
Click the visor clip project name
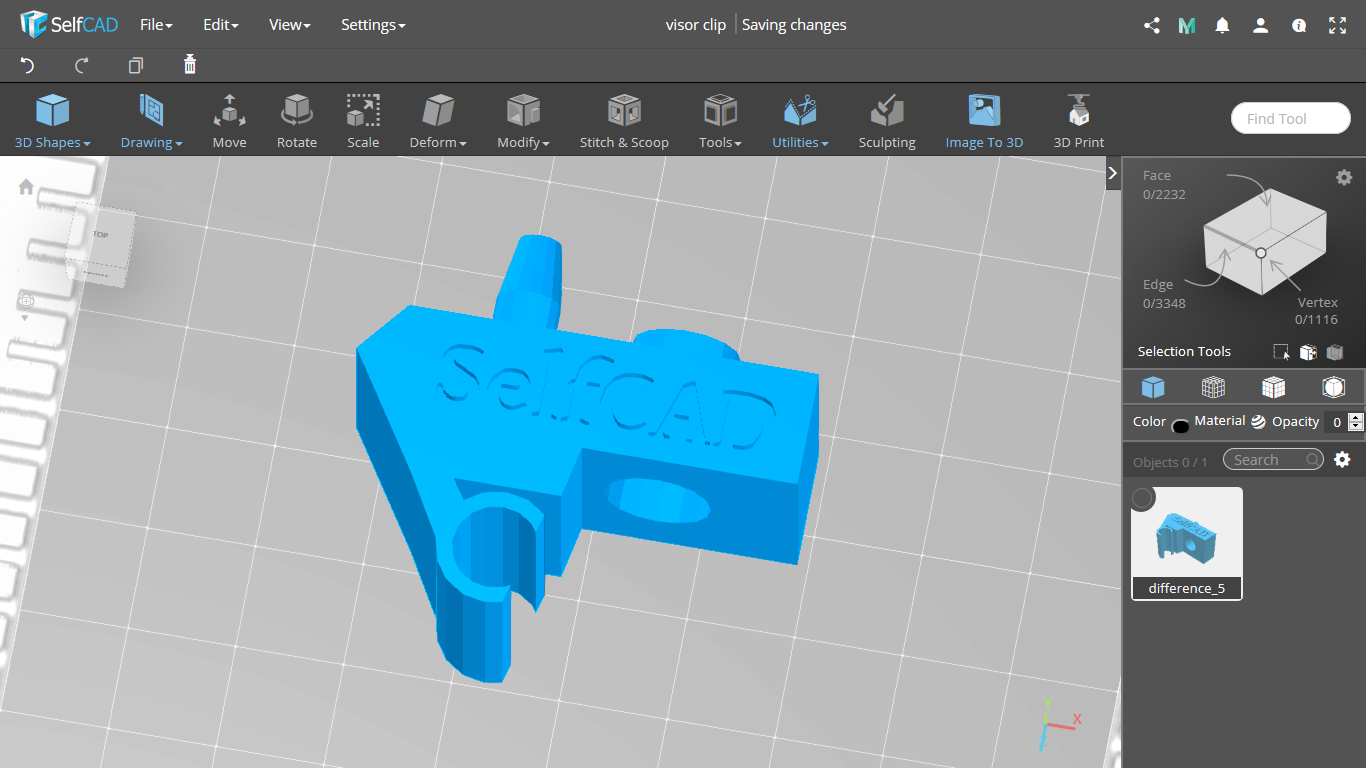(696, 25)
